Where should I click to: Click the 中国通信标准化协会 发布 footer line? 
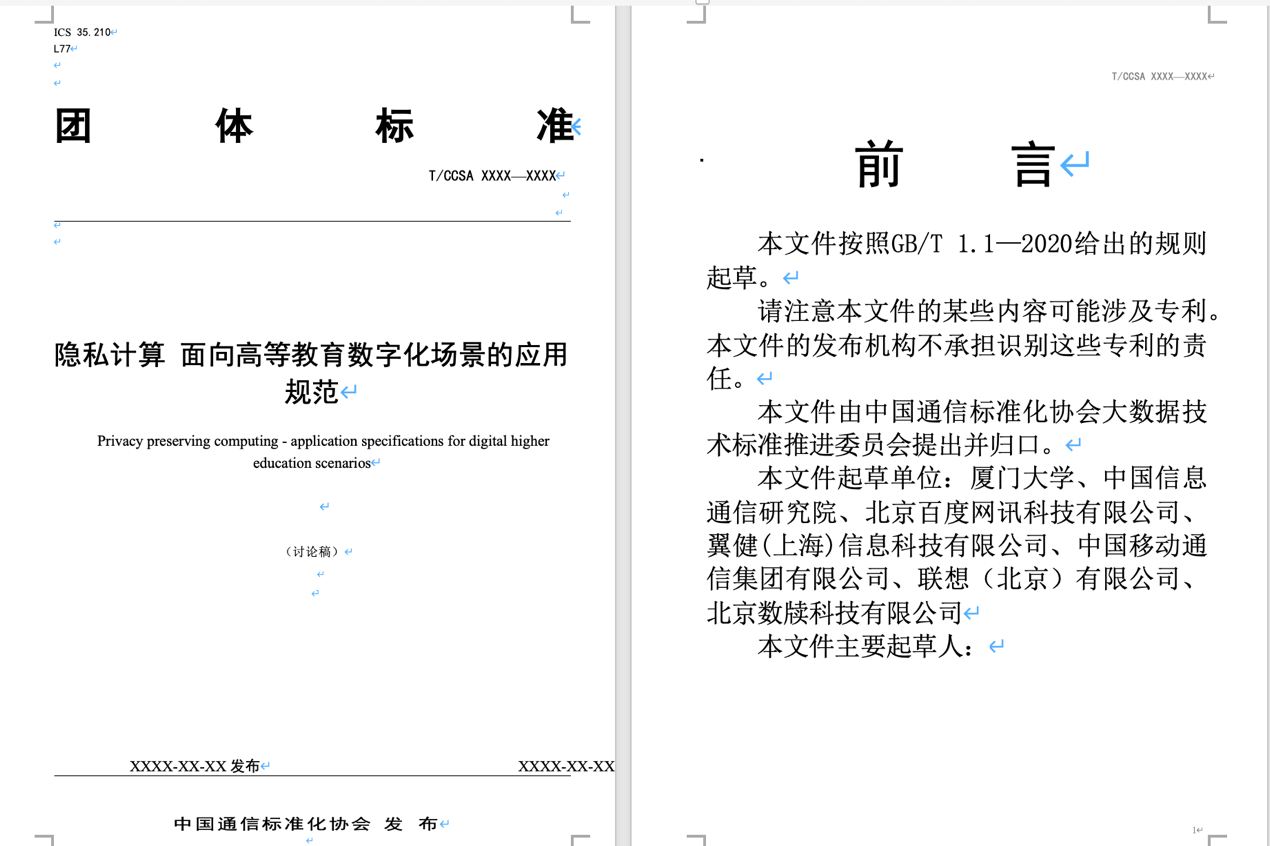pyautogui.click(x=305, y=824)
